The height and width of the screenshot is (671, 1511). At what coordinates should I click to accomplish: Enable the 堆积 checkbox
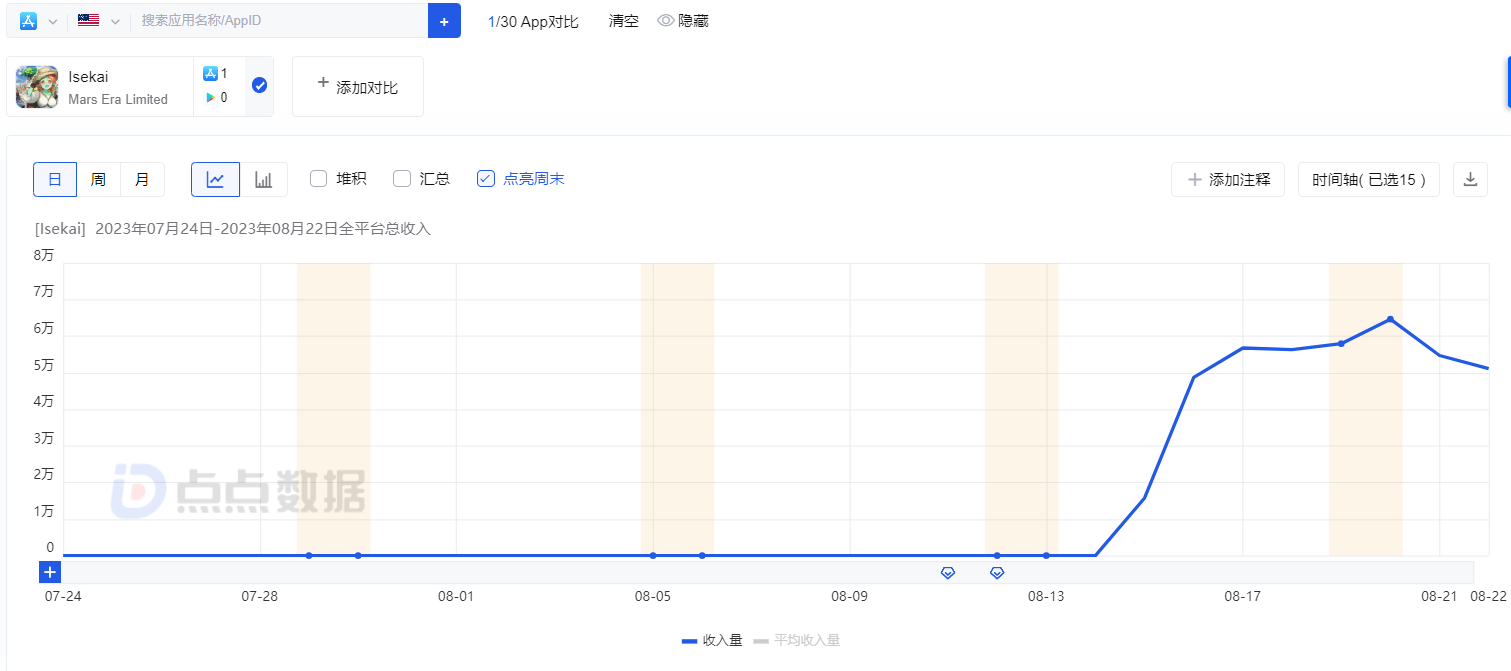[319, 179]
